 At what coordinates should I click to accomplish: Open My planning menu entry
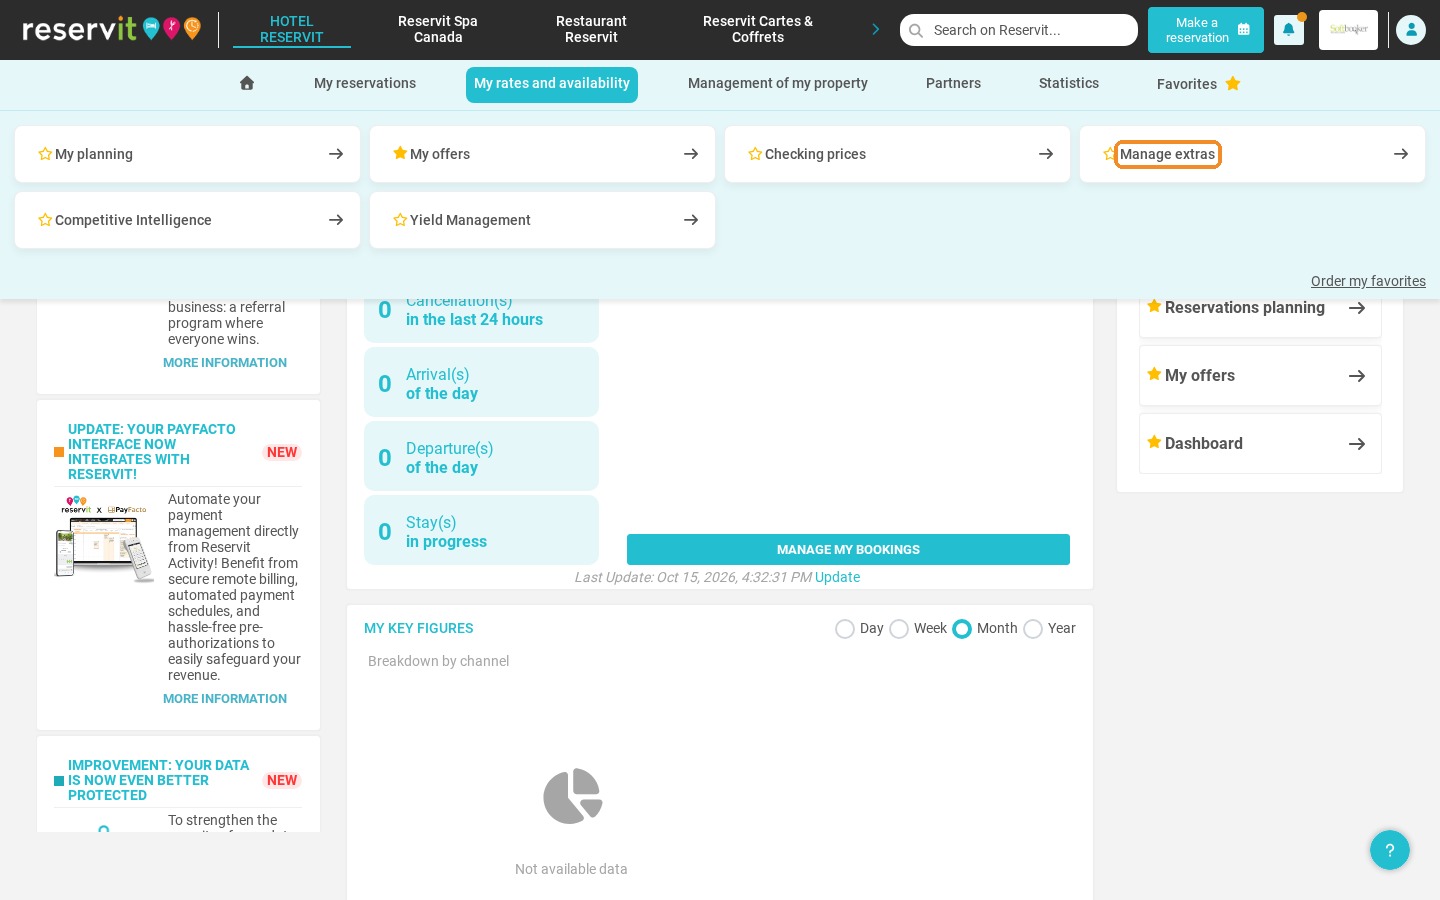[x=187, y=154]
